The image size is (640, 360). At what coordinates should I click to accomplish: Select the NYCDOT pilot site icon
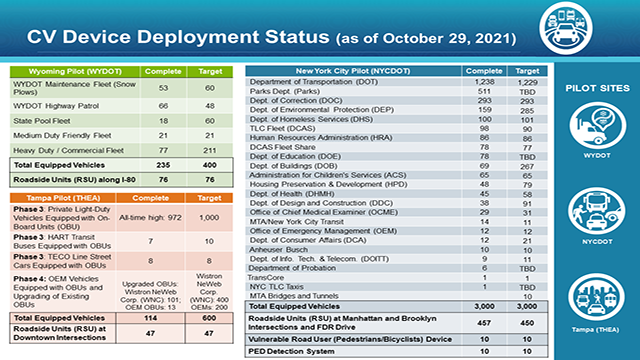tap(597, 211)
